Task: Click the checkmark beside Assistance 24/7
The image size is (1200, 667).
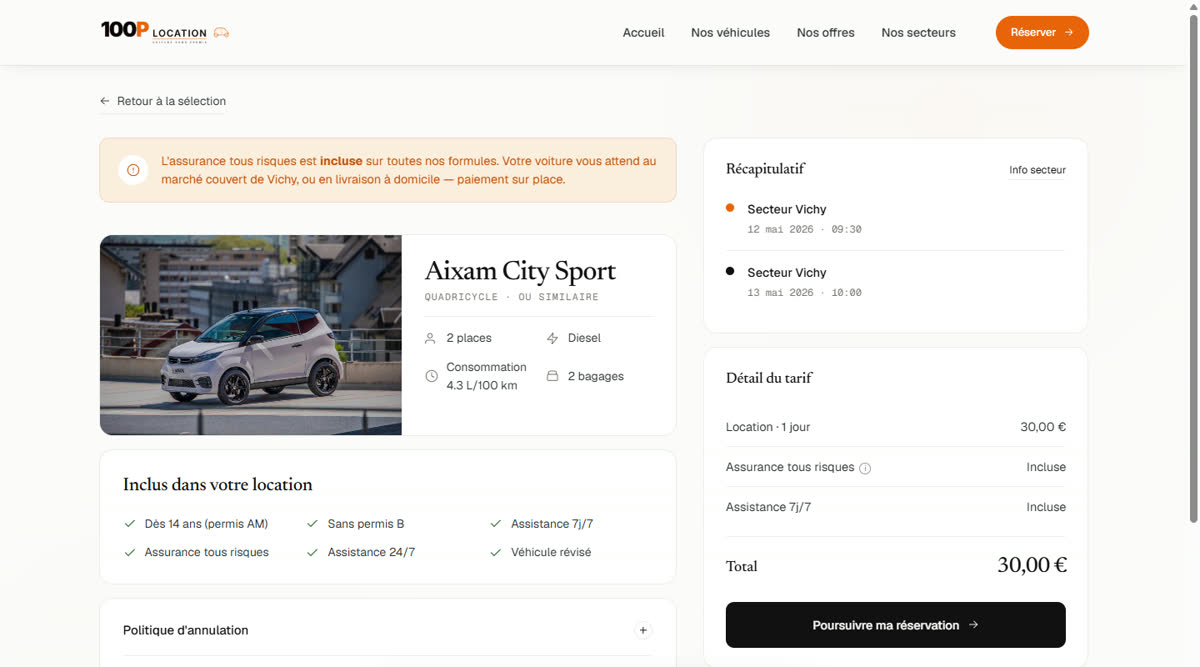Action: tap(313, 552)
